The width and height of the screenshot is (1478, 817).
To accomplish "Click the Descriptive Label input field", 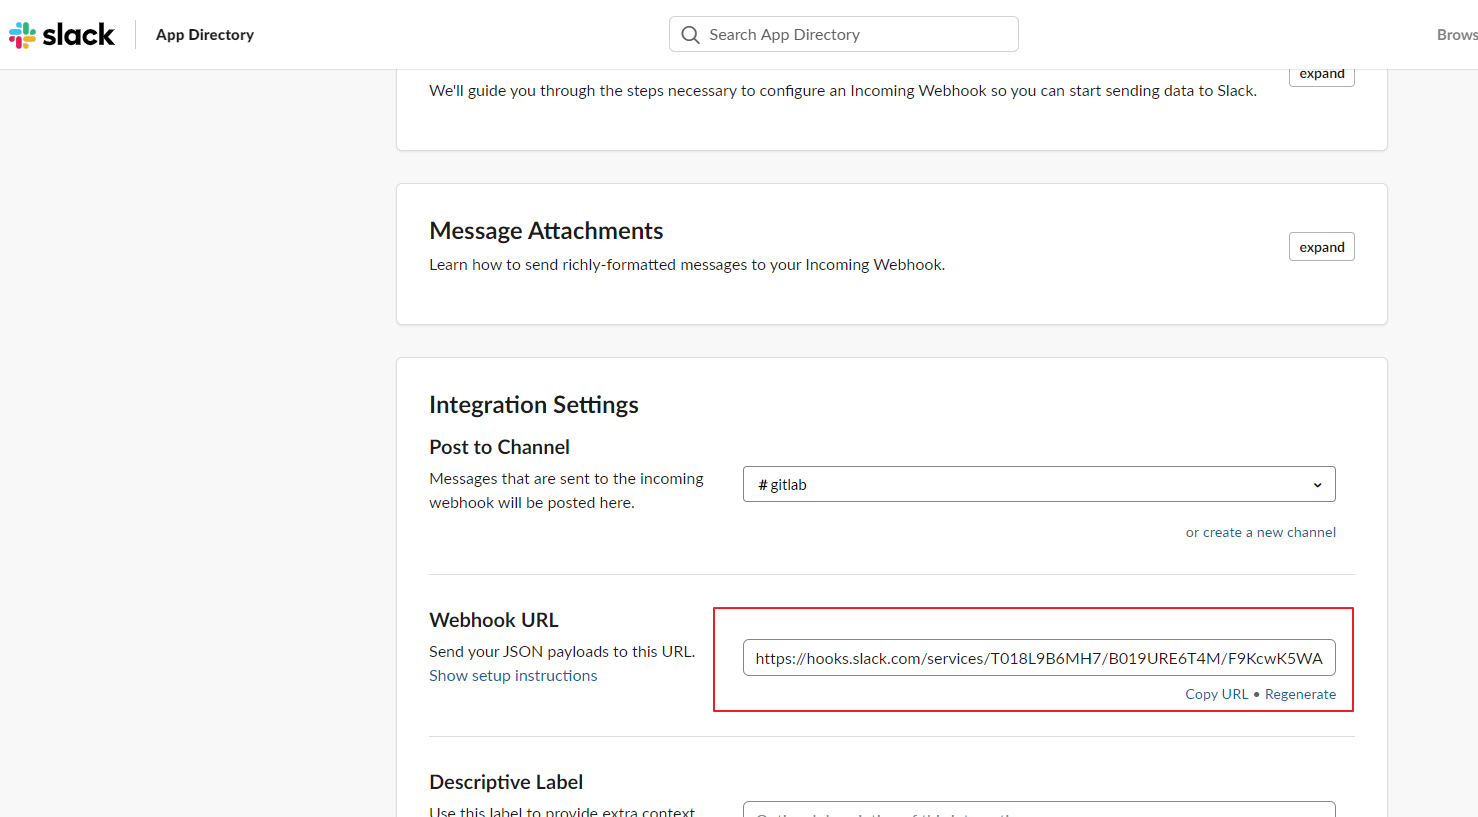I will 1038,809.
